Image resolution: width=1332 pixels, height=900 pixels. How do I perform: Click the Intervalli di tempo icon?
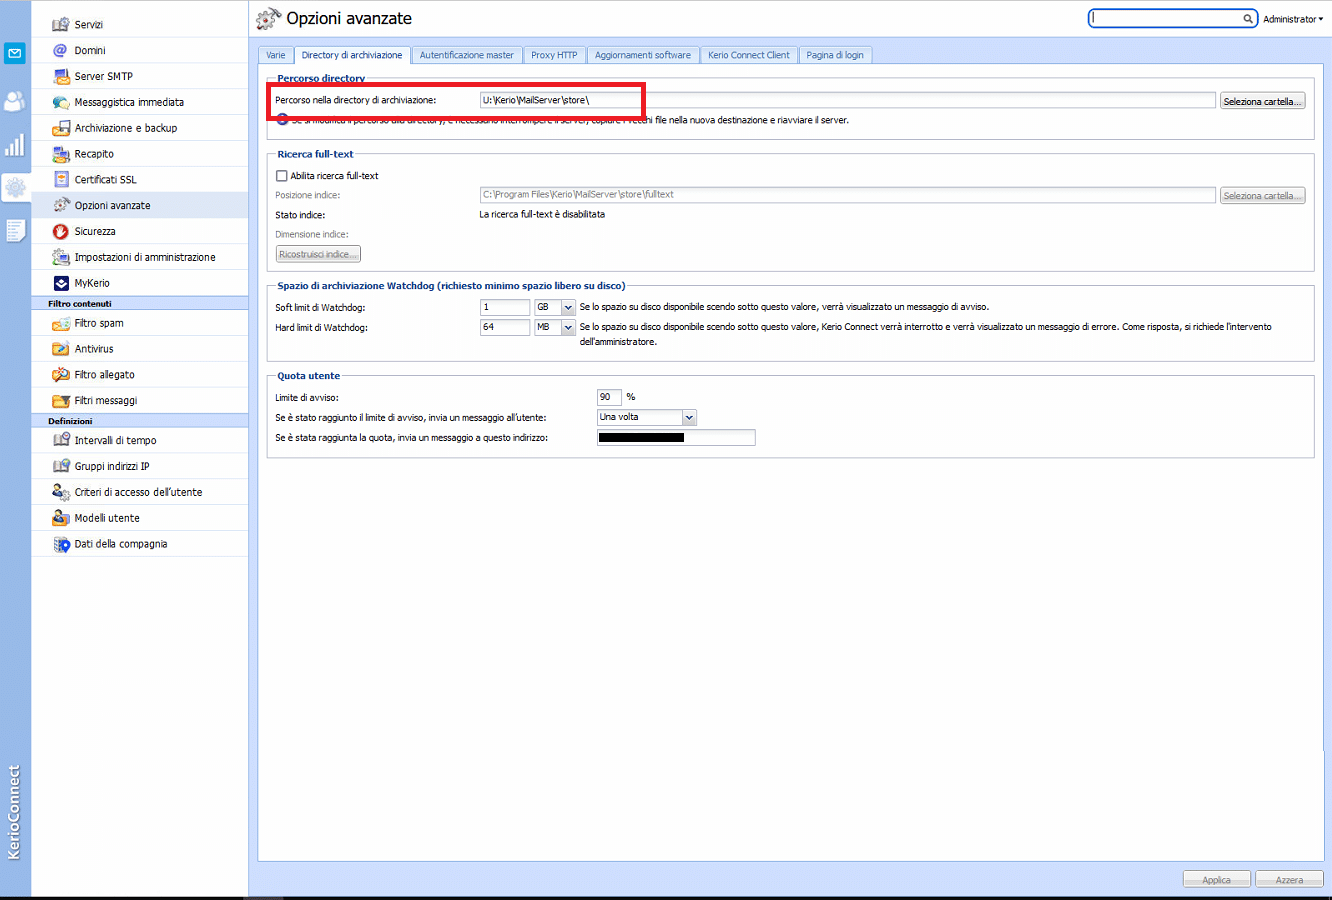coord(61,440)
